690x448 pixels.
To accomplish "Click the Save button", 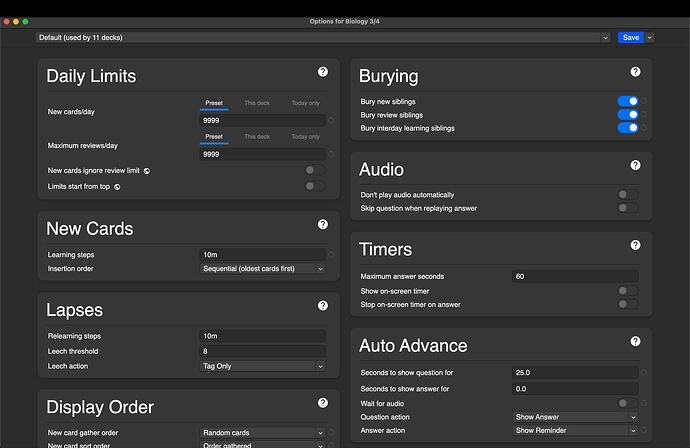I will [630, 37].
